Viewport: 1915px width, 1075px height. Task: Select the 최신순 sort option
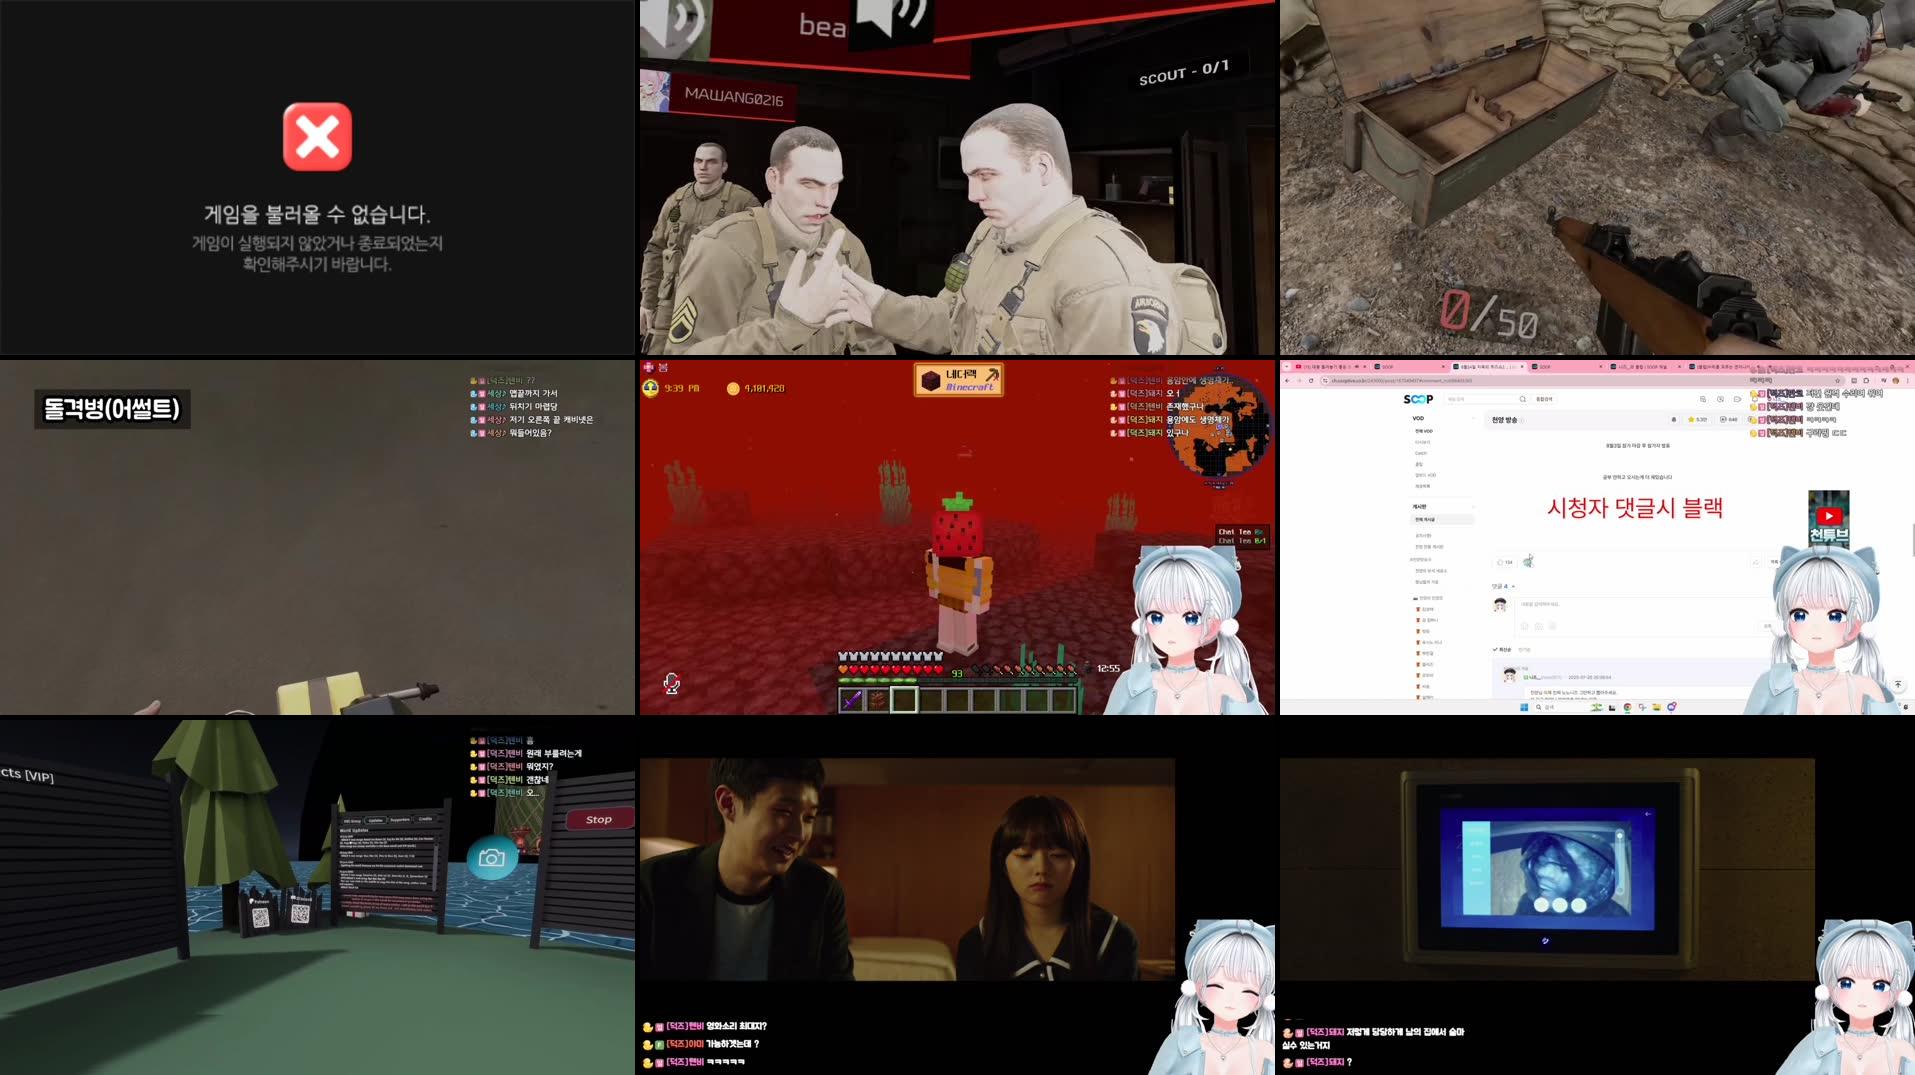pyautogui.click(x=1501, y=649)
